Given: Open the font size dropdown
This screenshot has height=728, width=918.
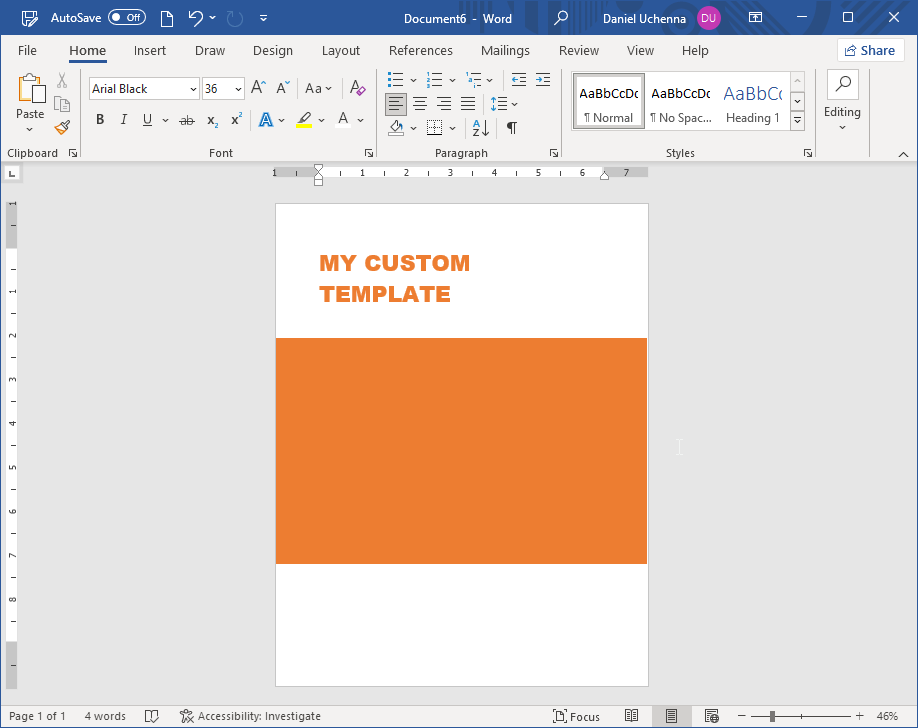Looking at the screenshot, I should coord(236,88).
